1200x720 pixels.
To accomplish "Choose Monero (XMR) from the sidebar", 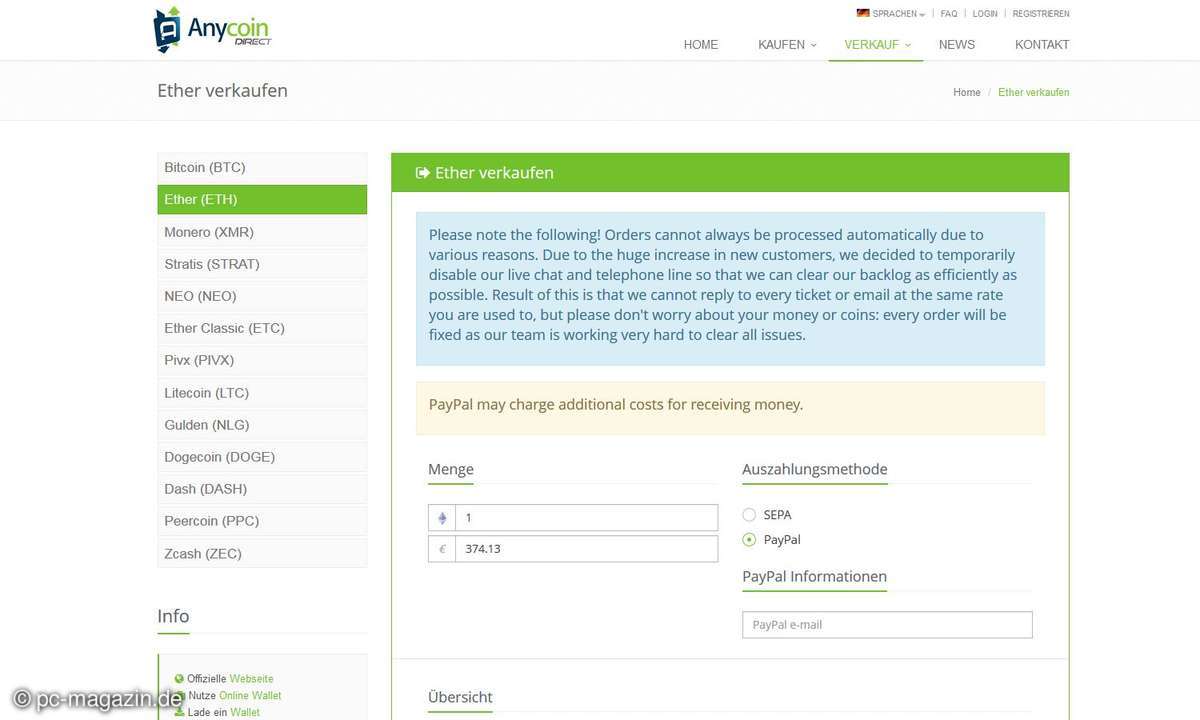I will [x=262, y=232].
